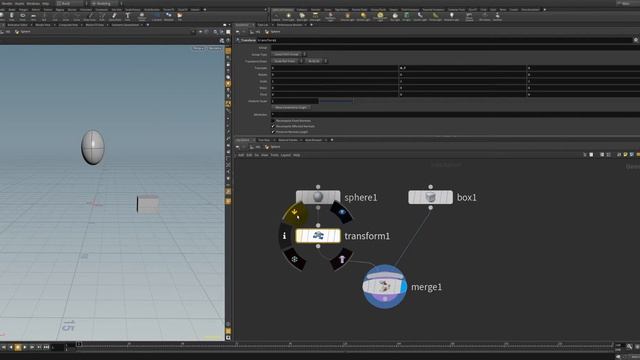Click the Spray Paint shelf tool
640x360 pixels.
pos(115,16)
